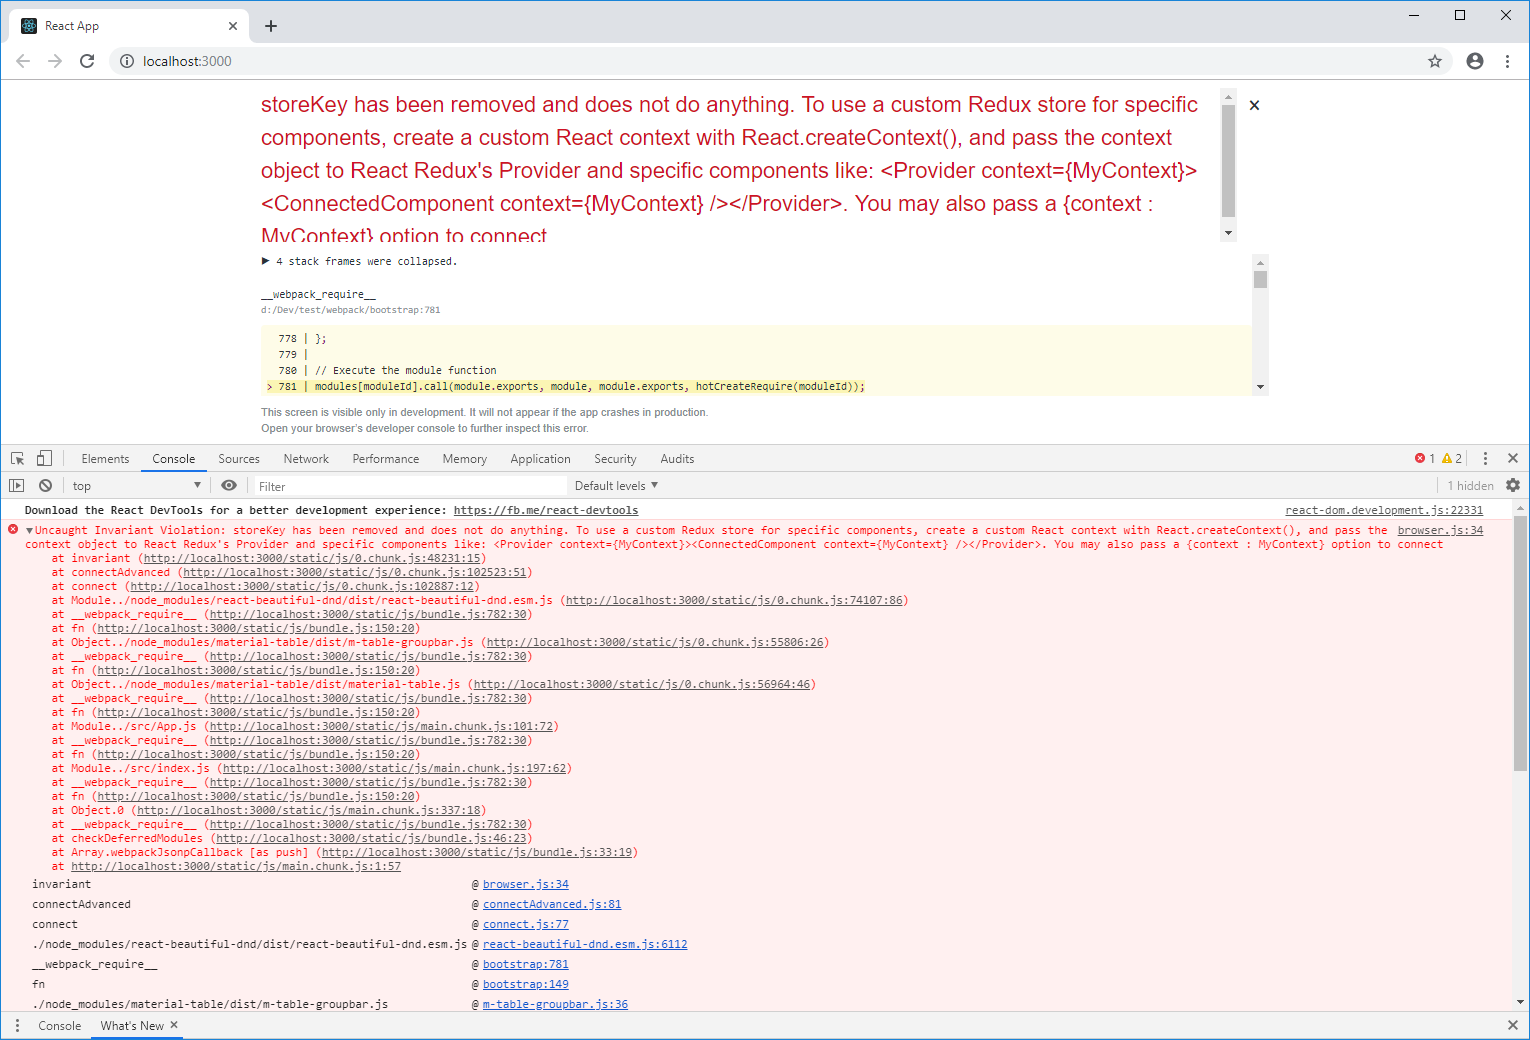Select the inspect element cursor tool
This screenshot has height=1040, width=1530.
coord(16,457)
